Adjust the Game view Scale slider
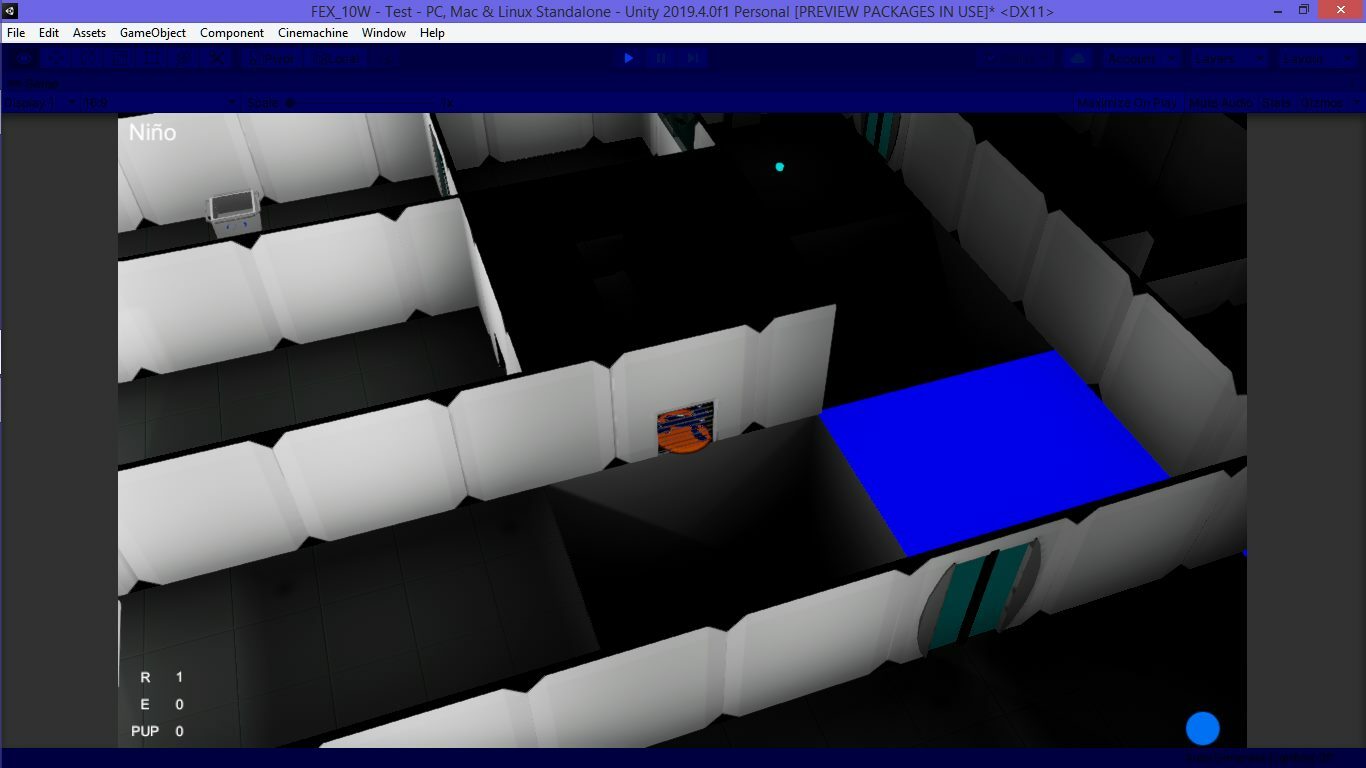 tap(330, 103)
